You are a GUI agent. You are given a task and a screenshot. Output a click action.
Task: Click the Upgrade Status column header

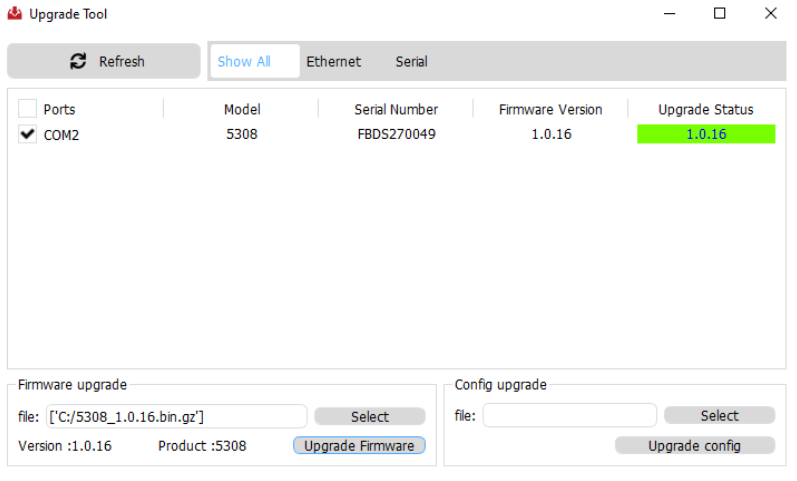pyautogui.click(x=705, y=109)
